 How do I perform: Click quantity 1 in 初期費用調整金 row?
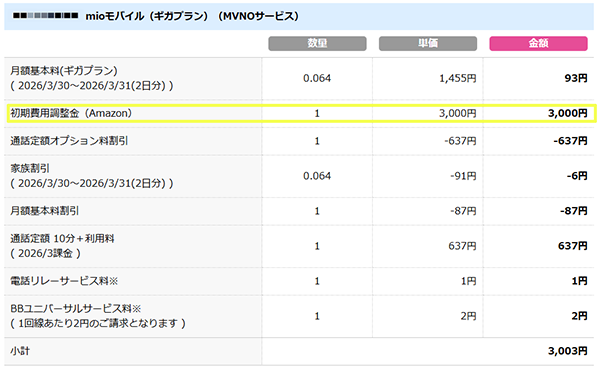coord(317,113)
